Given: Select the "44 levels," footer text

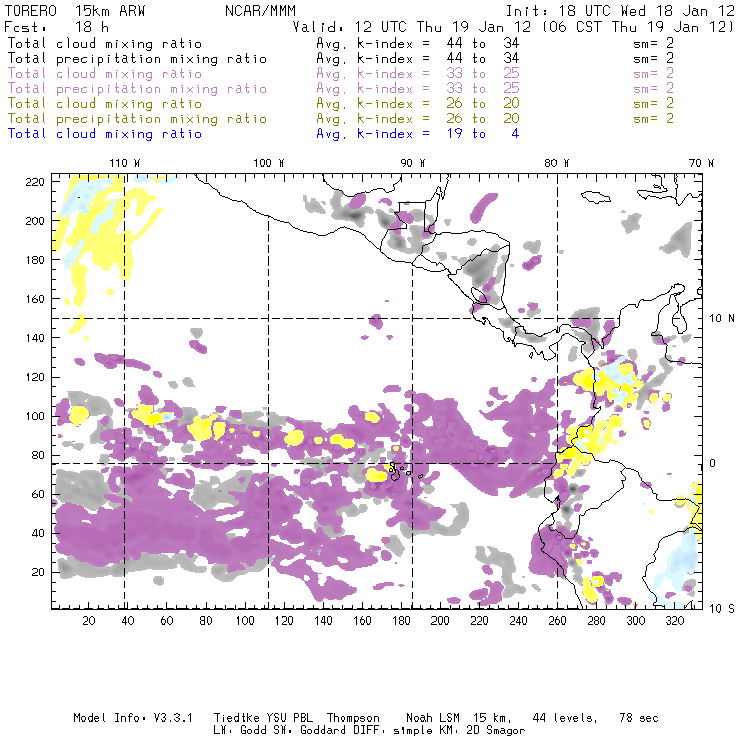Looking at the screenshot, I should click(565, 718).
